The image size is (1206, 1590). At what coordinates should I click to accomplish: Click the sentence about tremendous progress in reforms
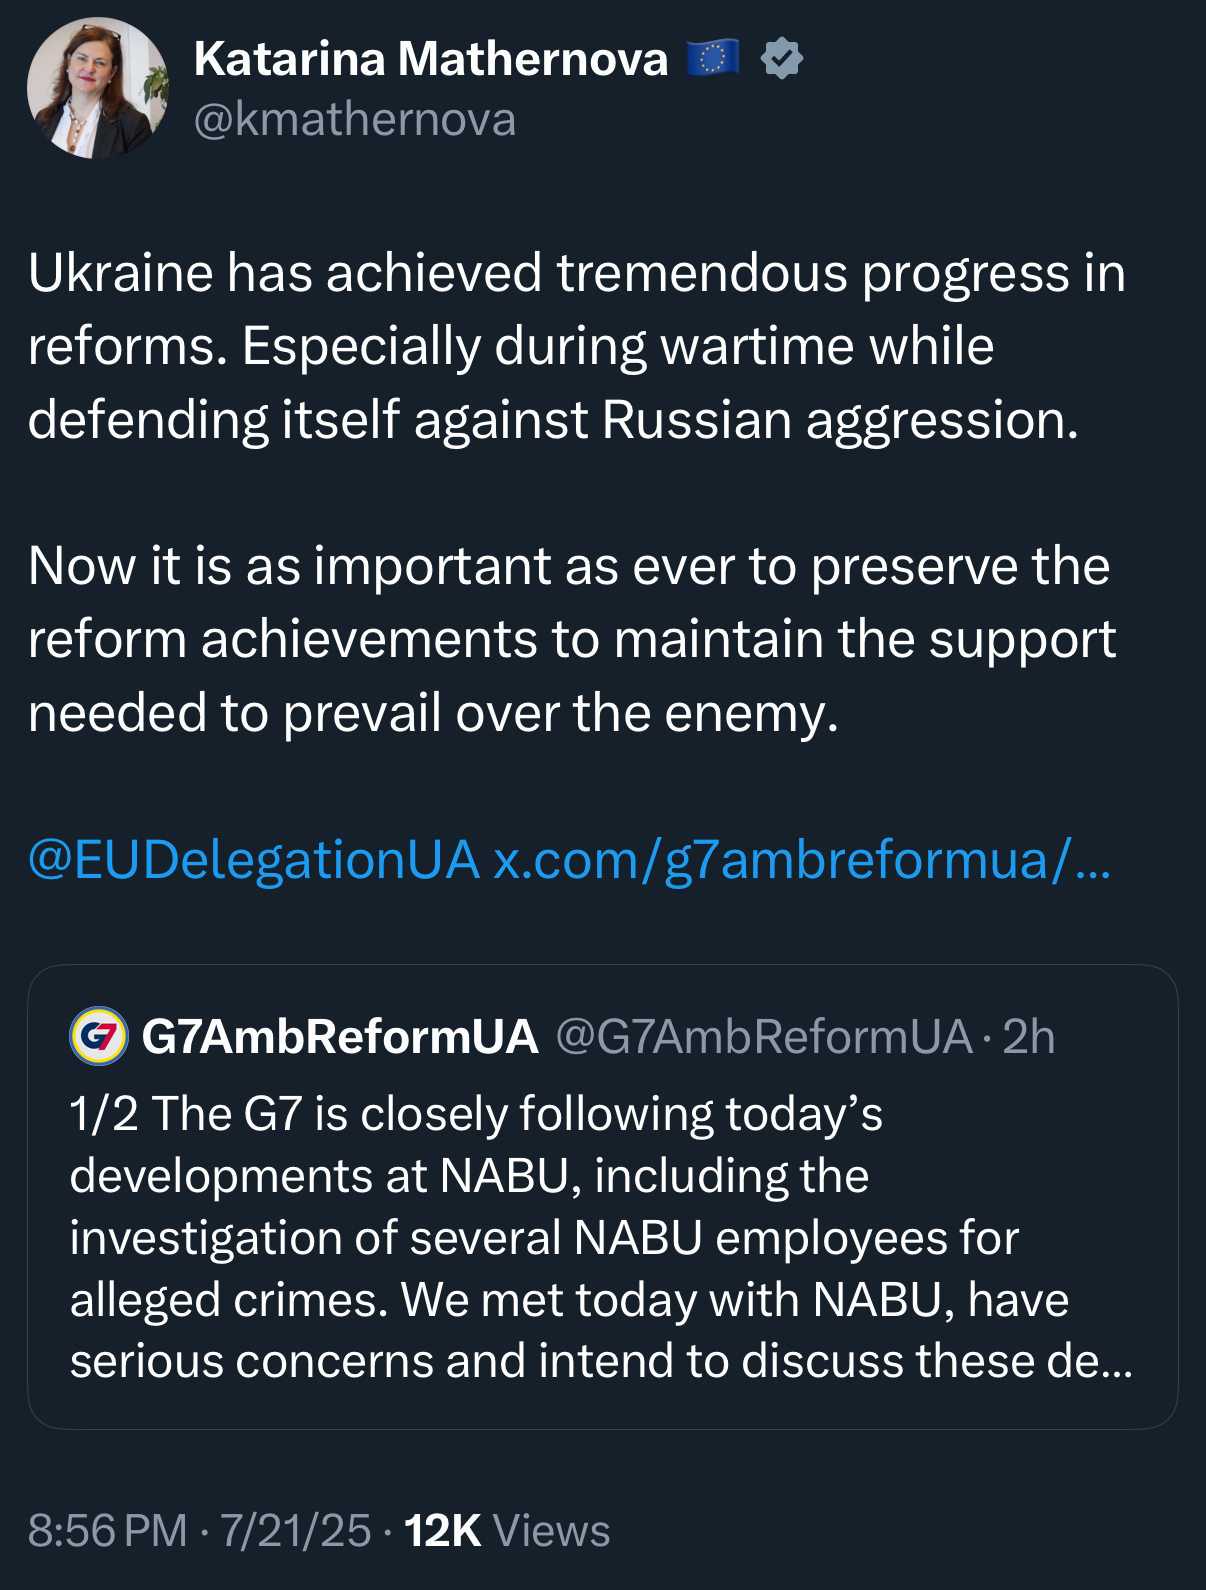pyautogui.click(x=576, y=273)
